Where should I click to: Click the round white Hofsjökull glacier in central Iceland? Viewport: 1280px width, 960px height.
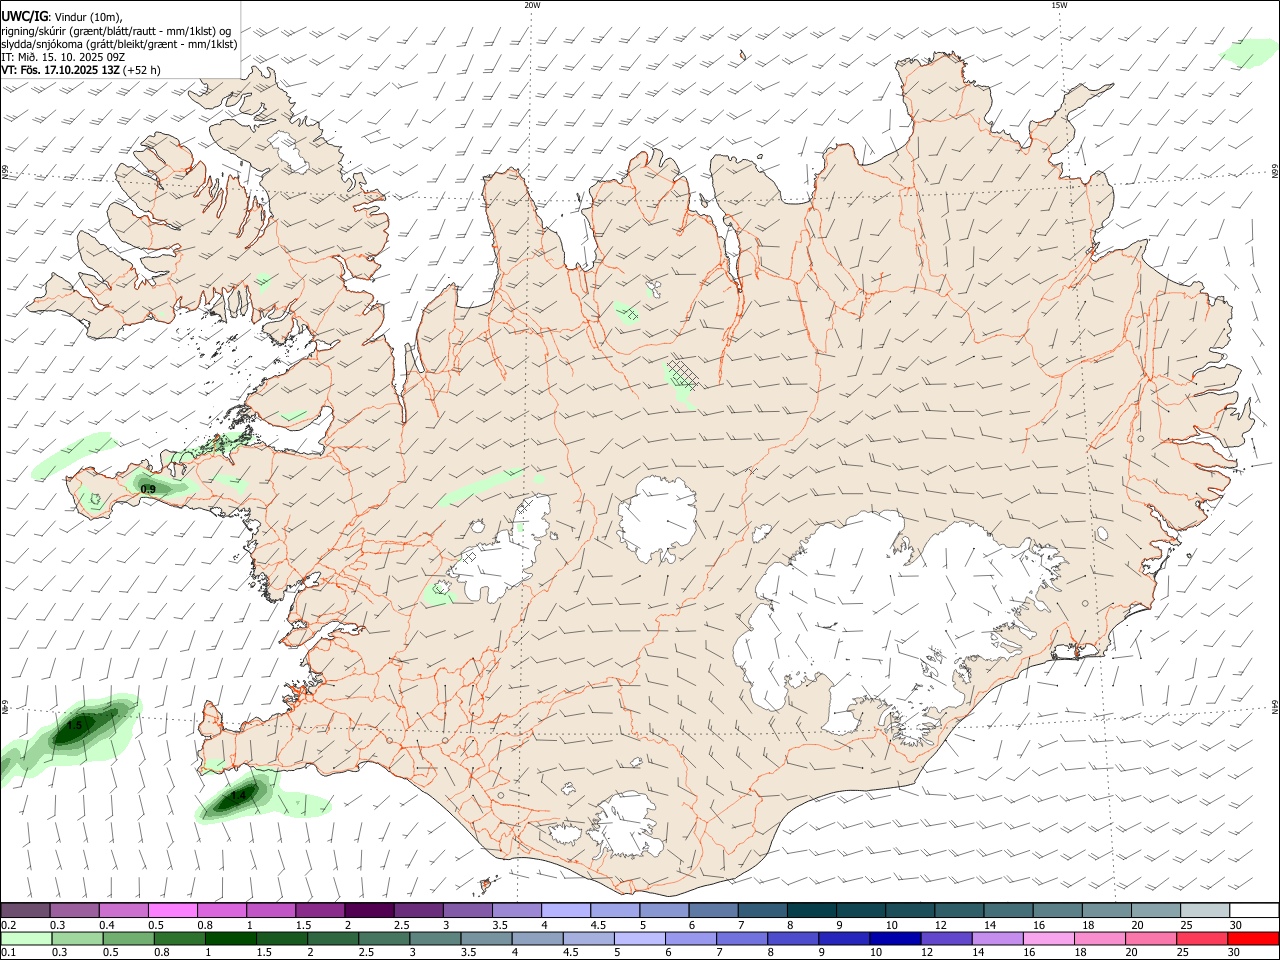tap(657, 520)
